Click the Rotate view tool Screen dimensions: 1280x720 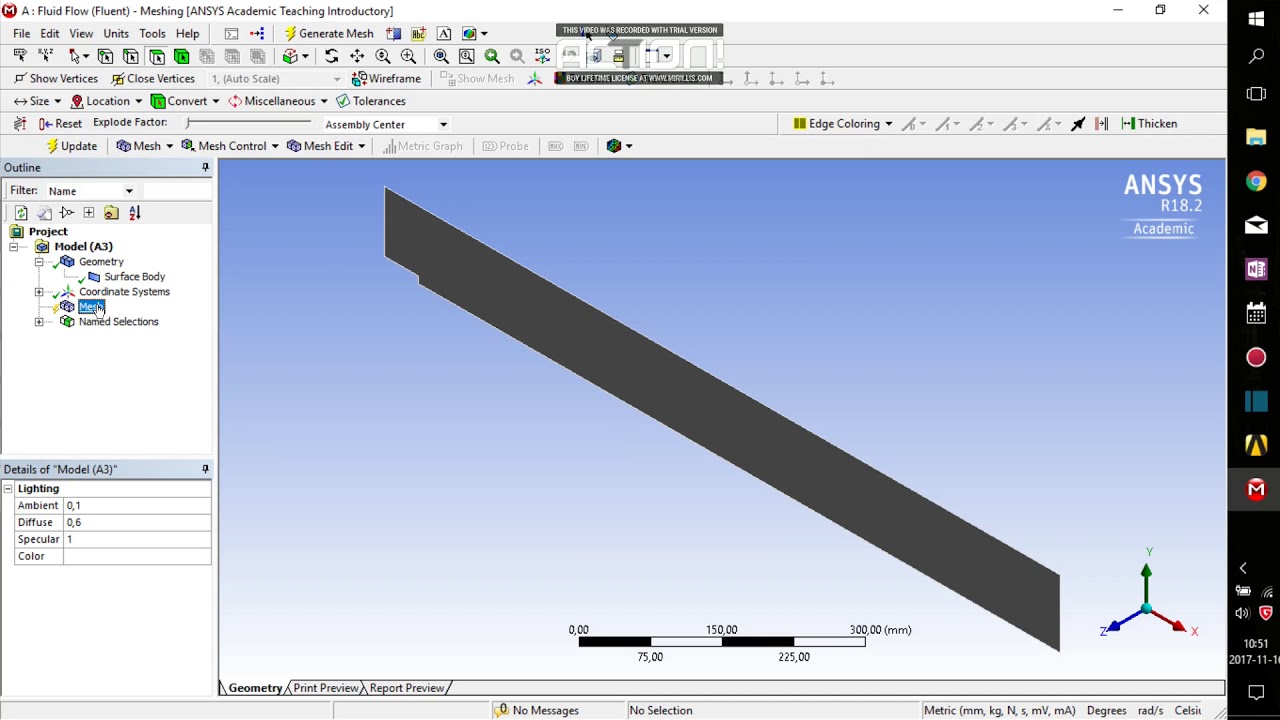[331, 56]
